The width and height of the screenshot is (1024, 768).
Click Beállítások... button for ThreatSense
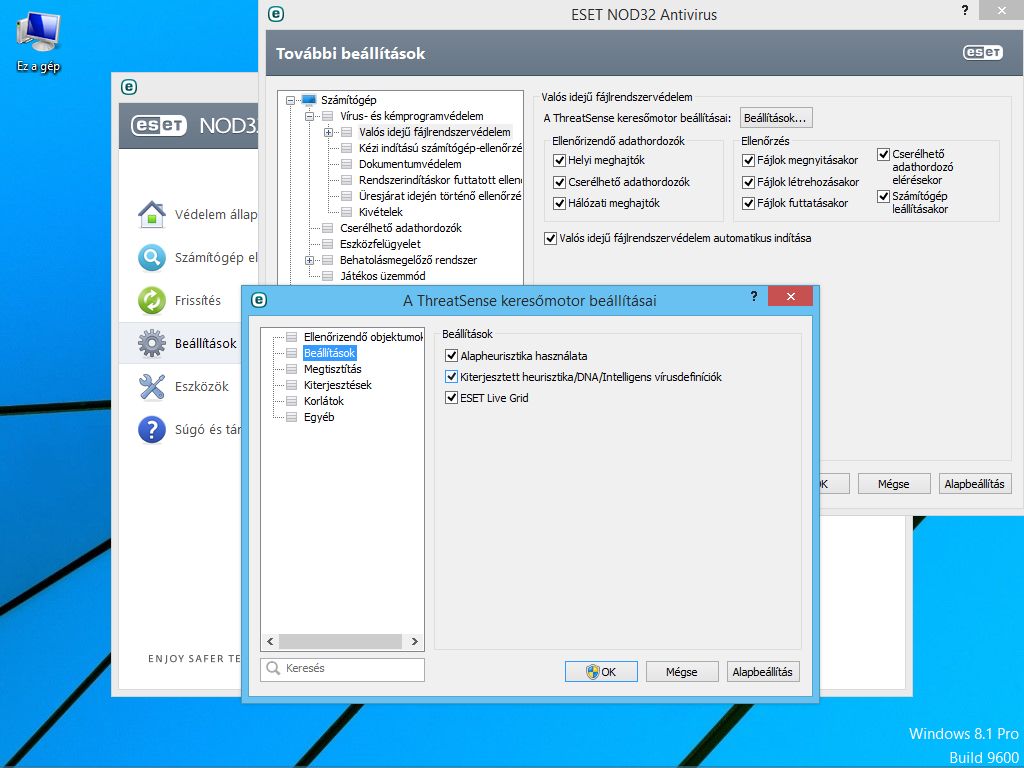(x=776, y=118)
